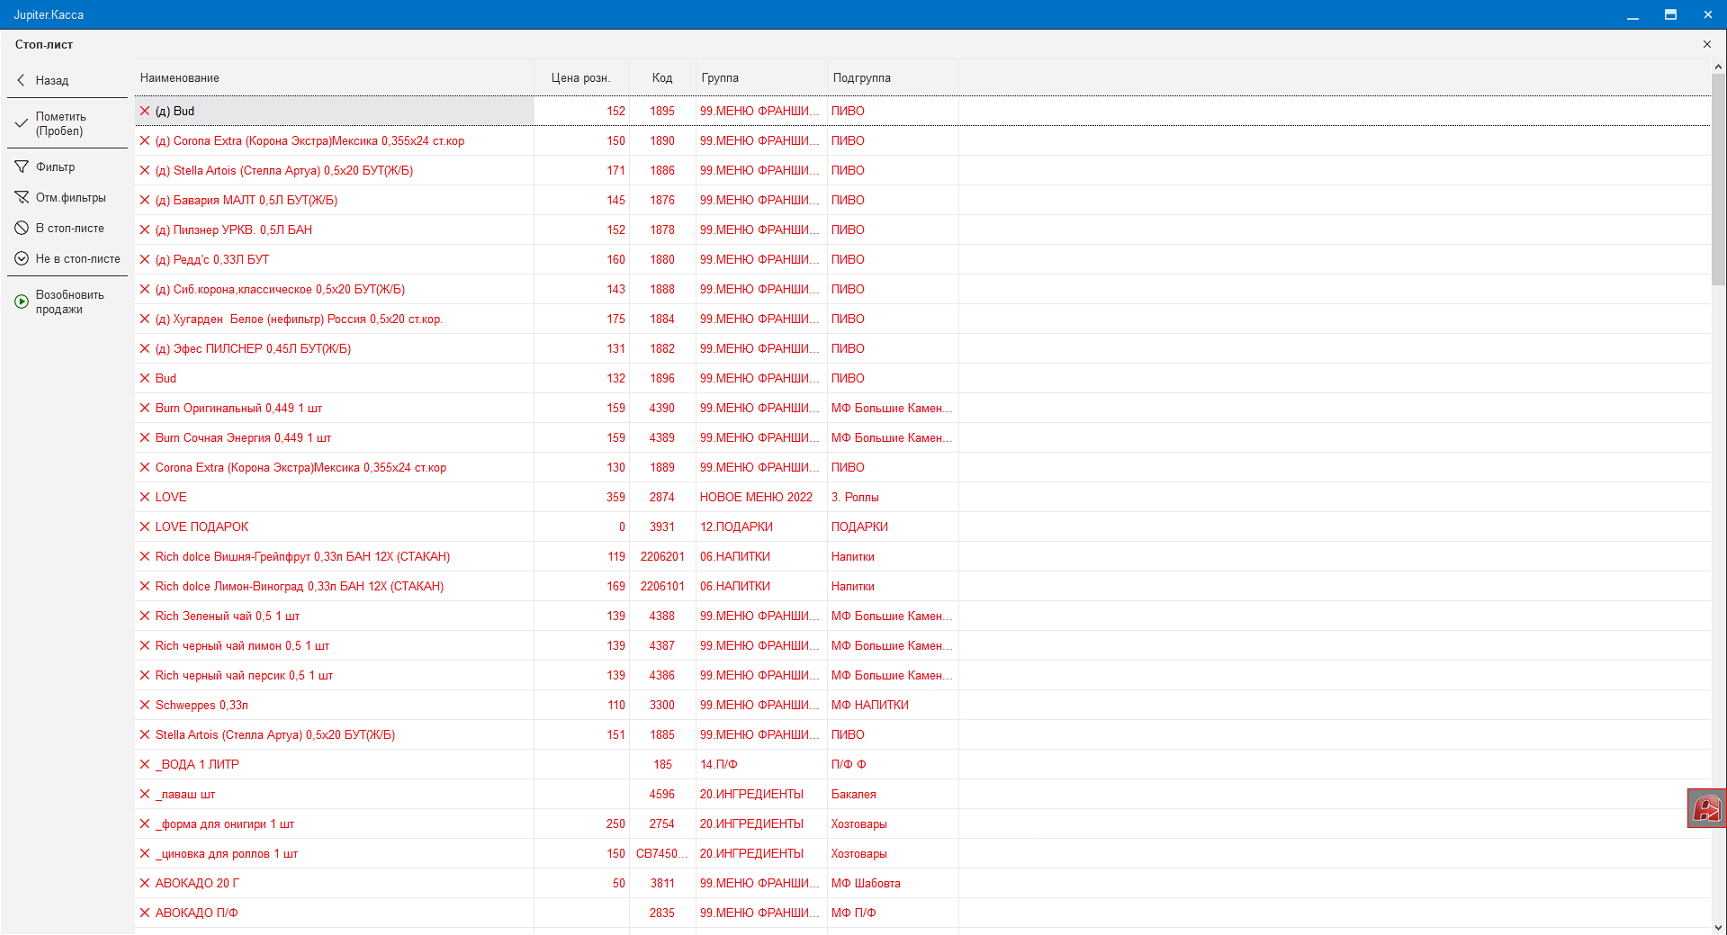Click the red X mark of row LOVE ПОДАРОК
Image resolution: width=1727 pixels, height=935 pixels.
point(145,527)
